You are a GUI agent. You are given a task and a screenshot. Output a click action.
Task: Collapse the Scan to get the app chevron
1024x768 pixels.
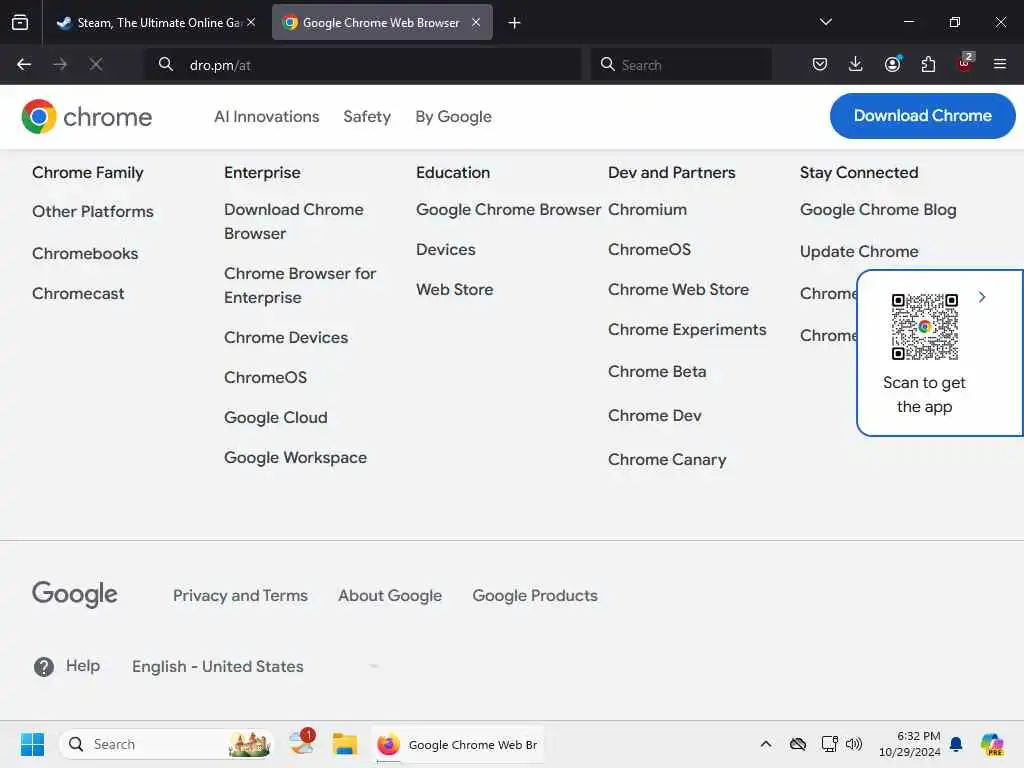pos(982,297)
